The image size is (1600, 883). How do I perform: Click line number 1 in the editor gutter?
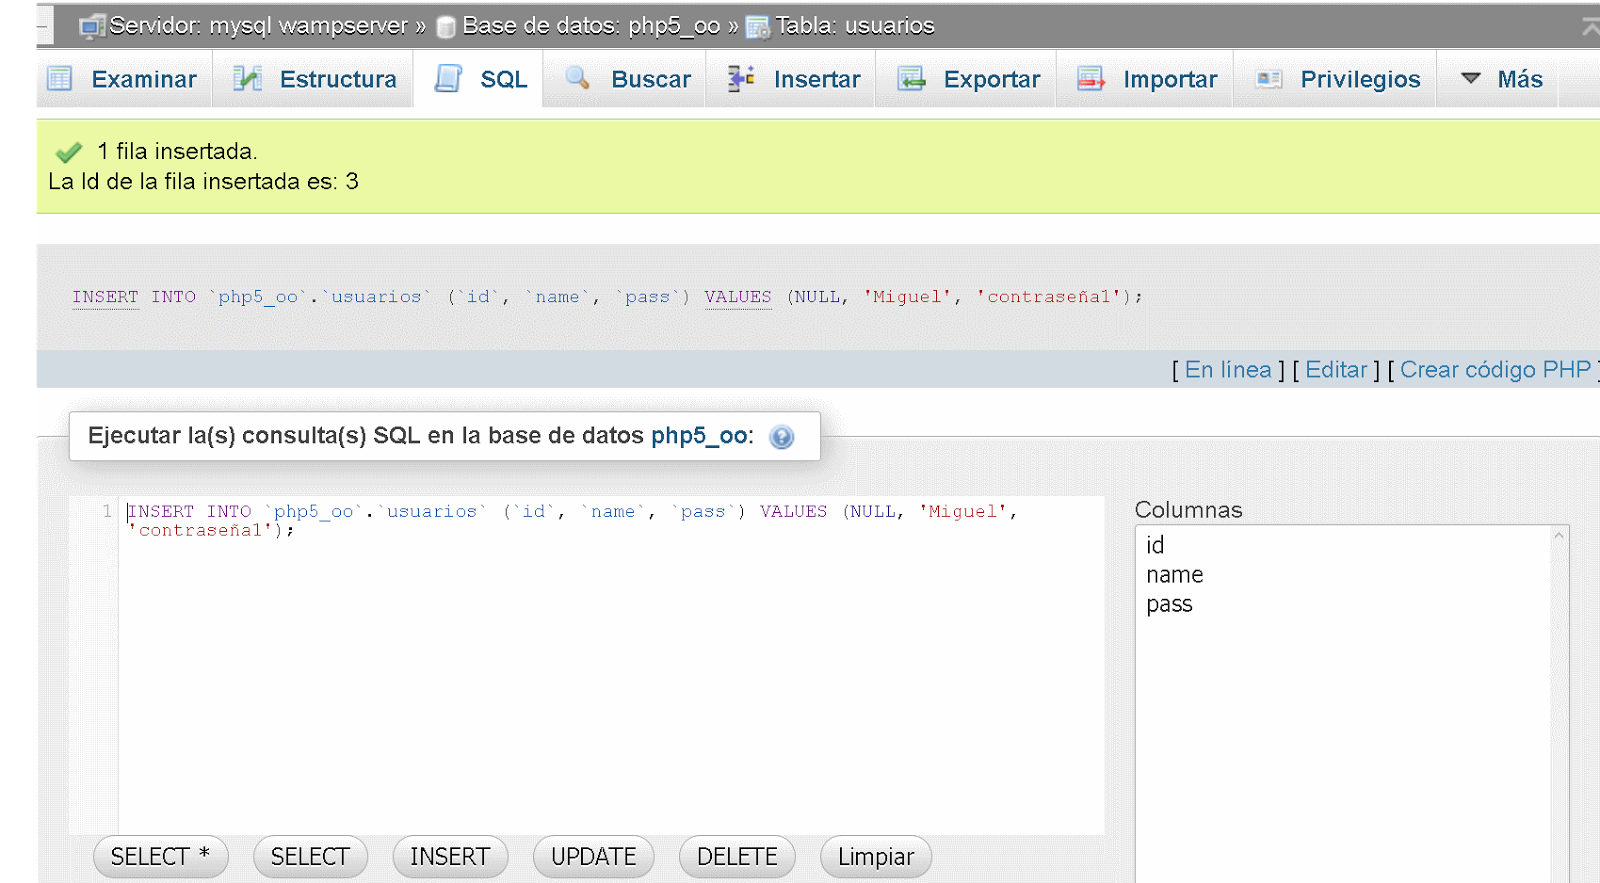coord(107,511)
